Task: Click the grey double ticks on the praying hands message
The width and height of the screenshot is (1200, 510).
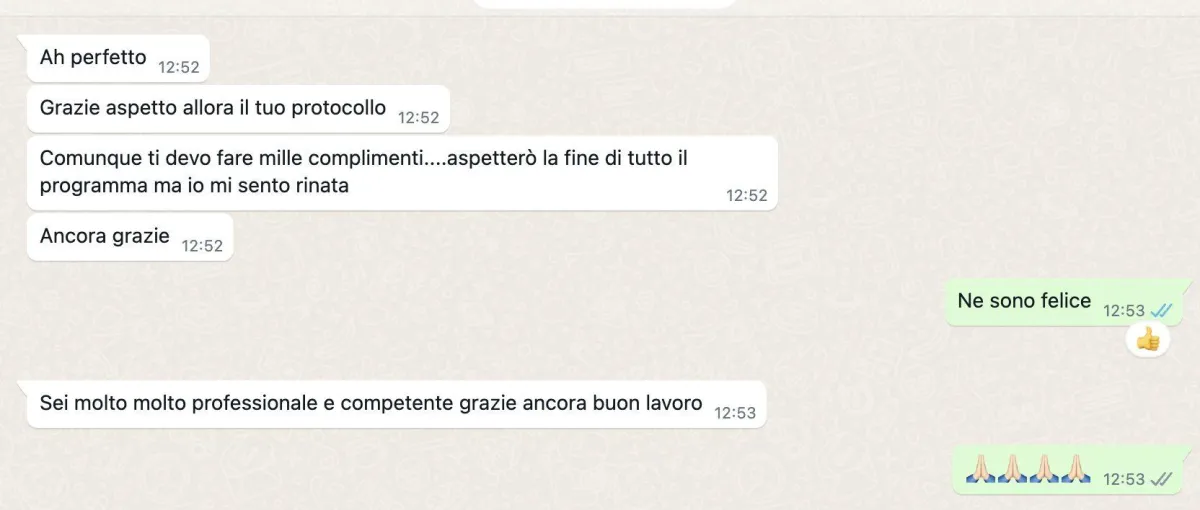Action: click(x=1161, y=479)
